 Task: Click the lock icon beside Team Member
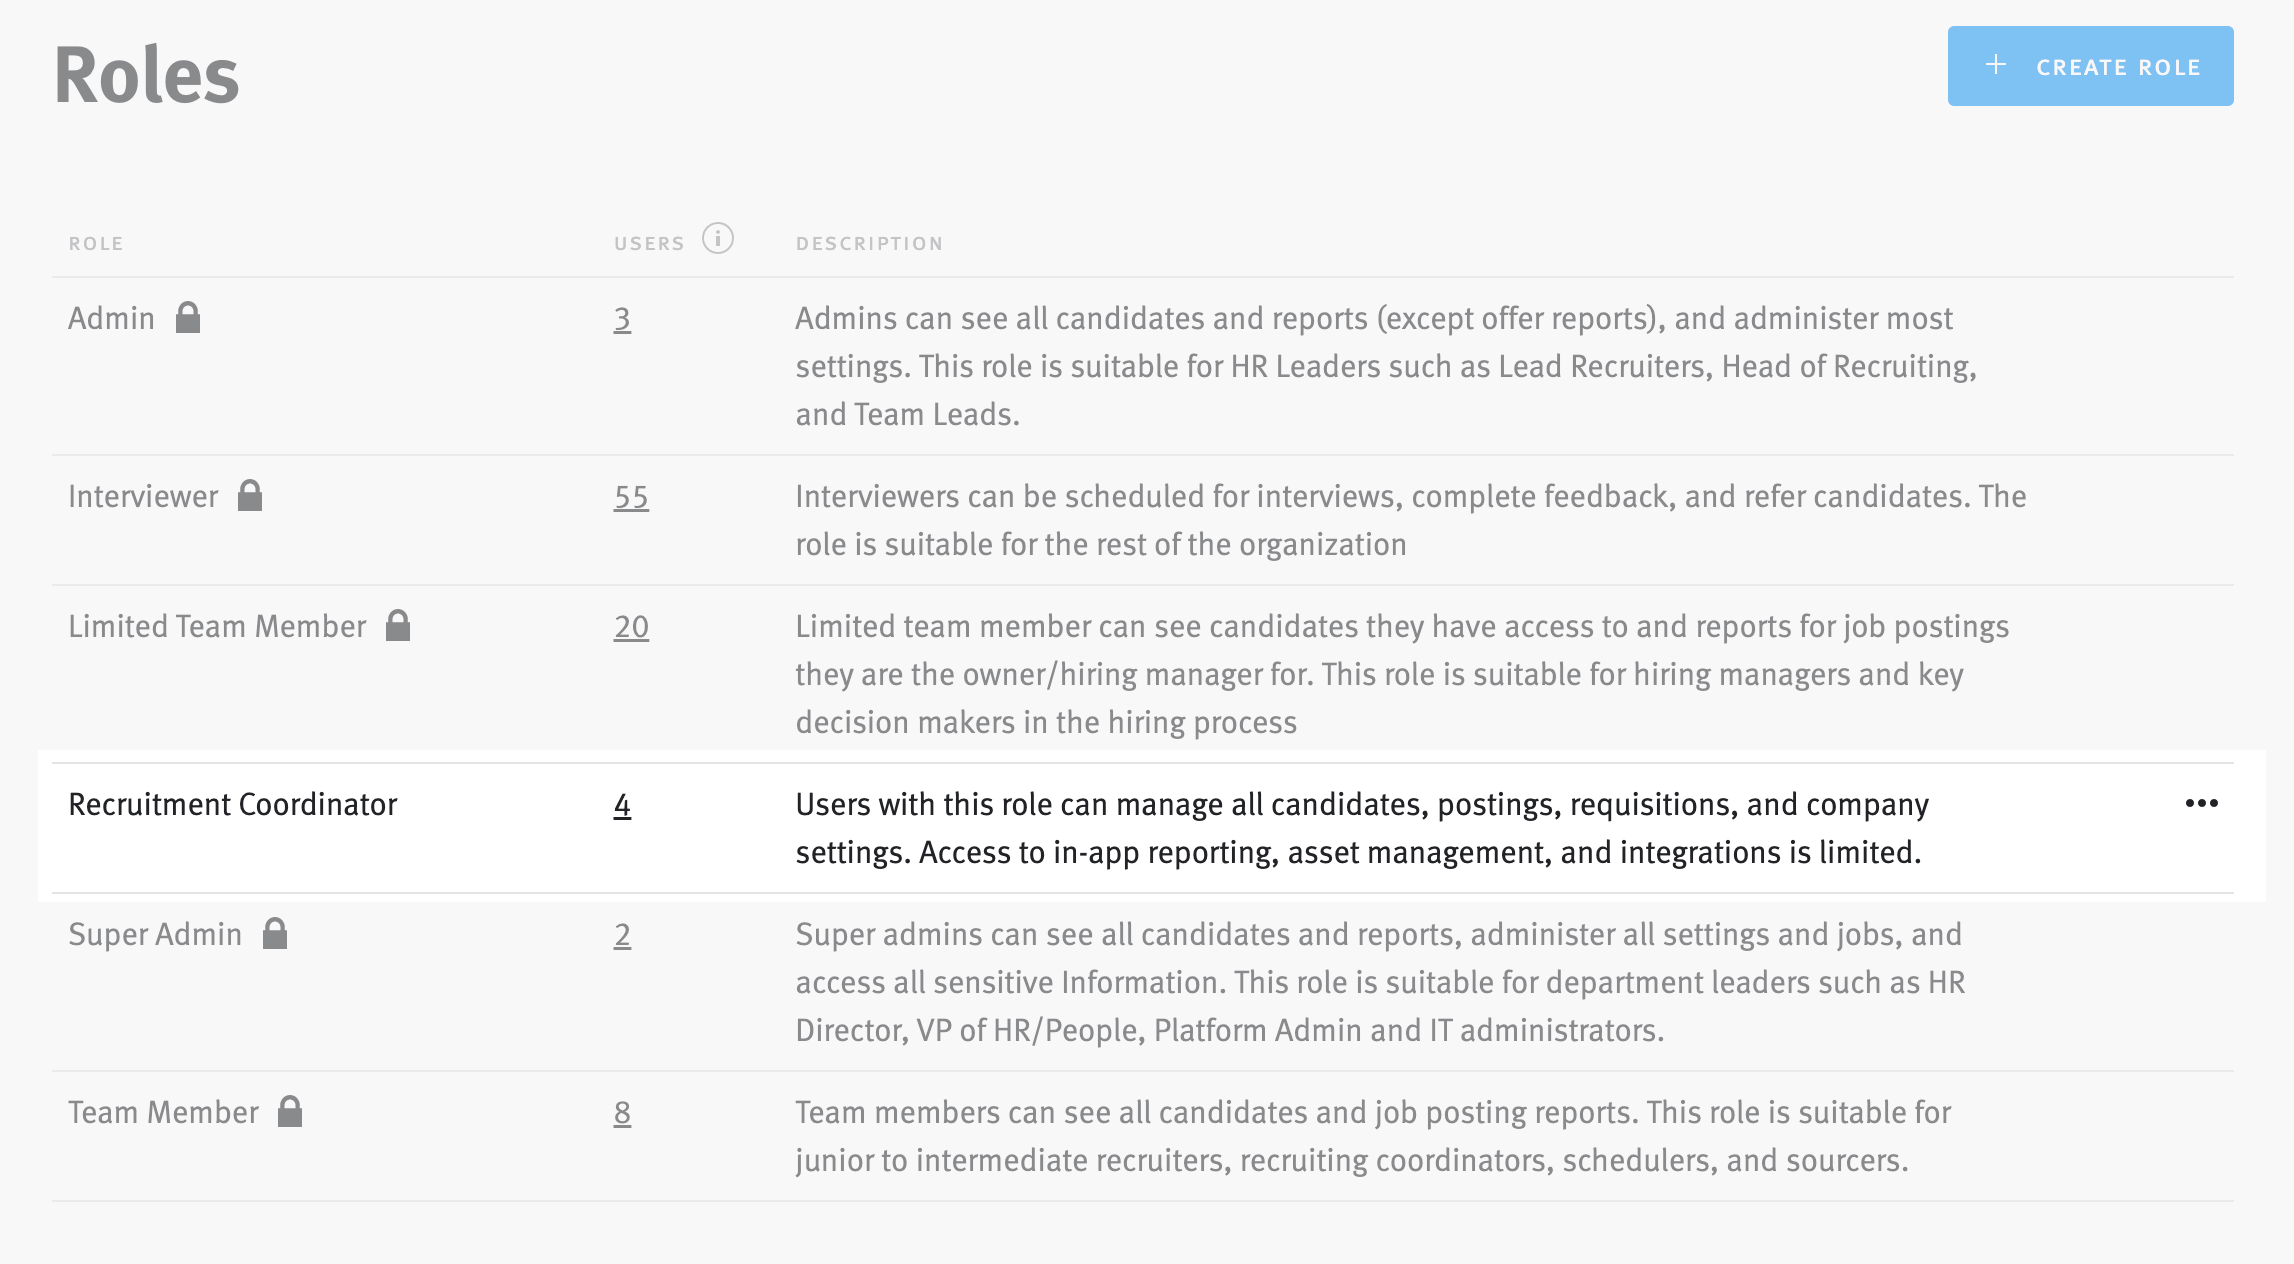(288, 1111)
